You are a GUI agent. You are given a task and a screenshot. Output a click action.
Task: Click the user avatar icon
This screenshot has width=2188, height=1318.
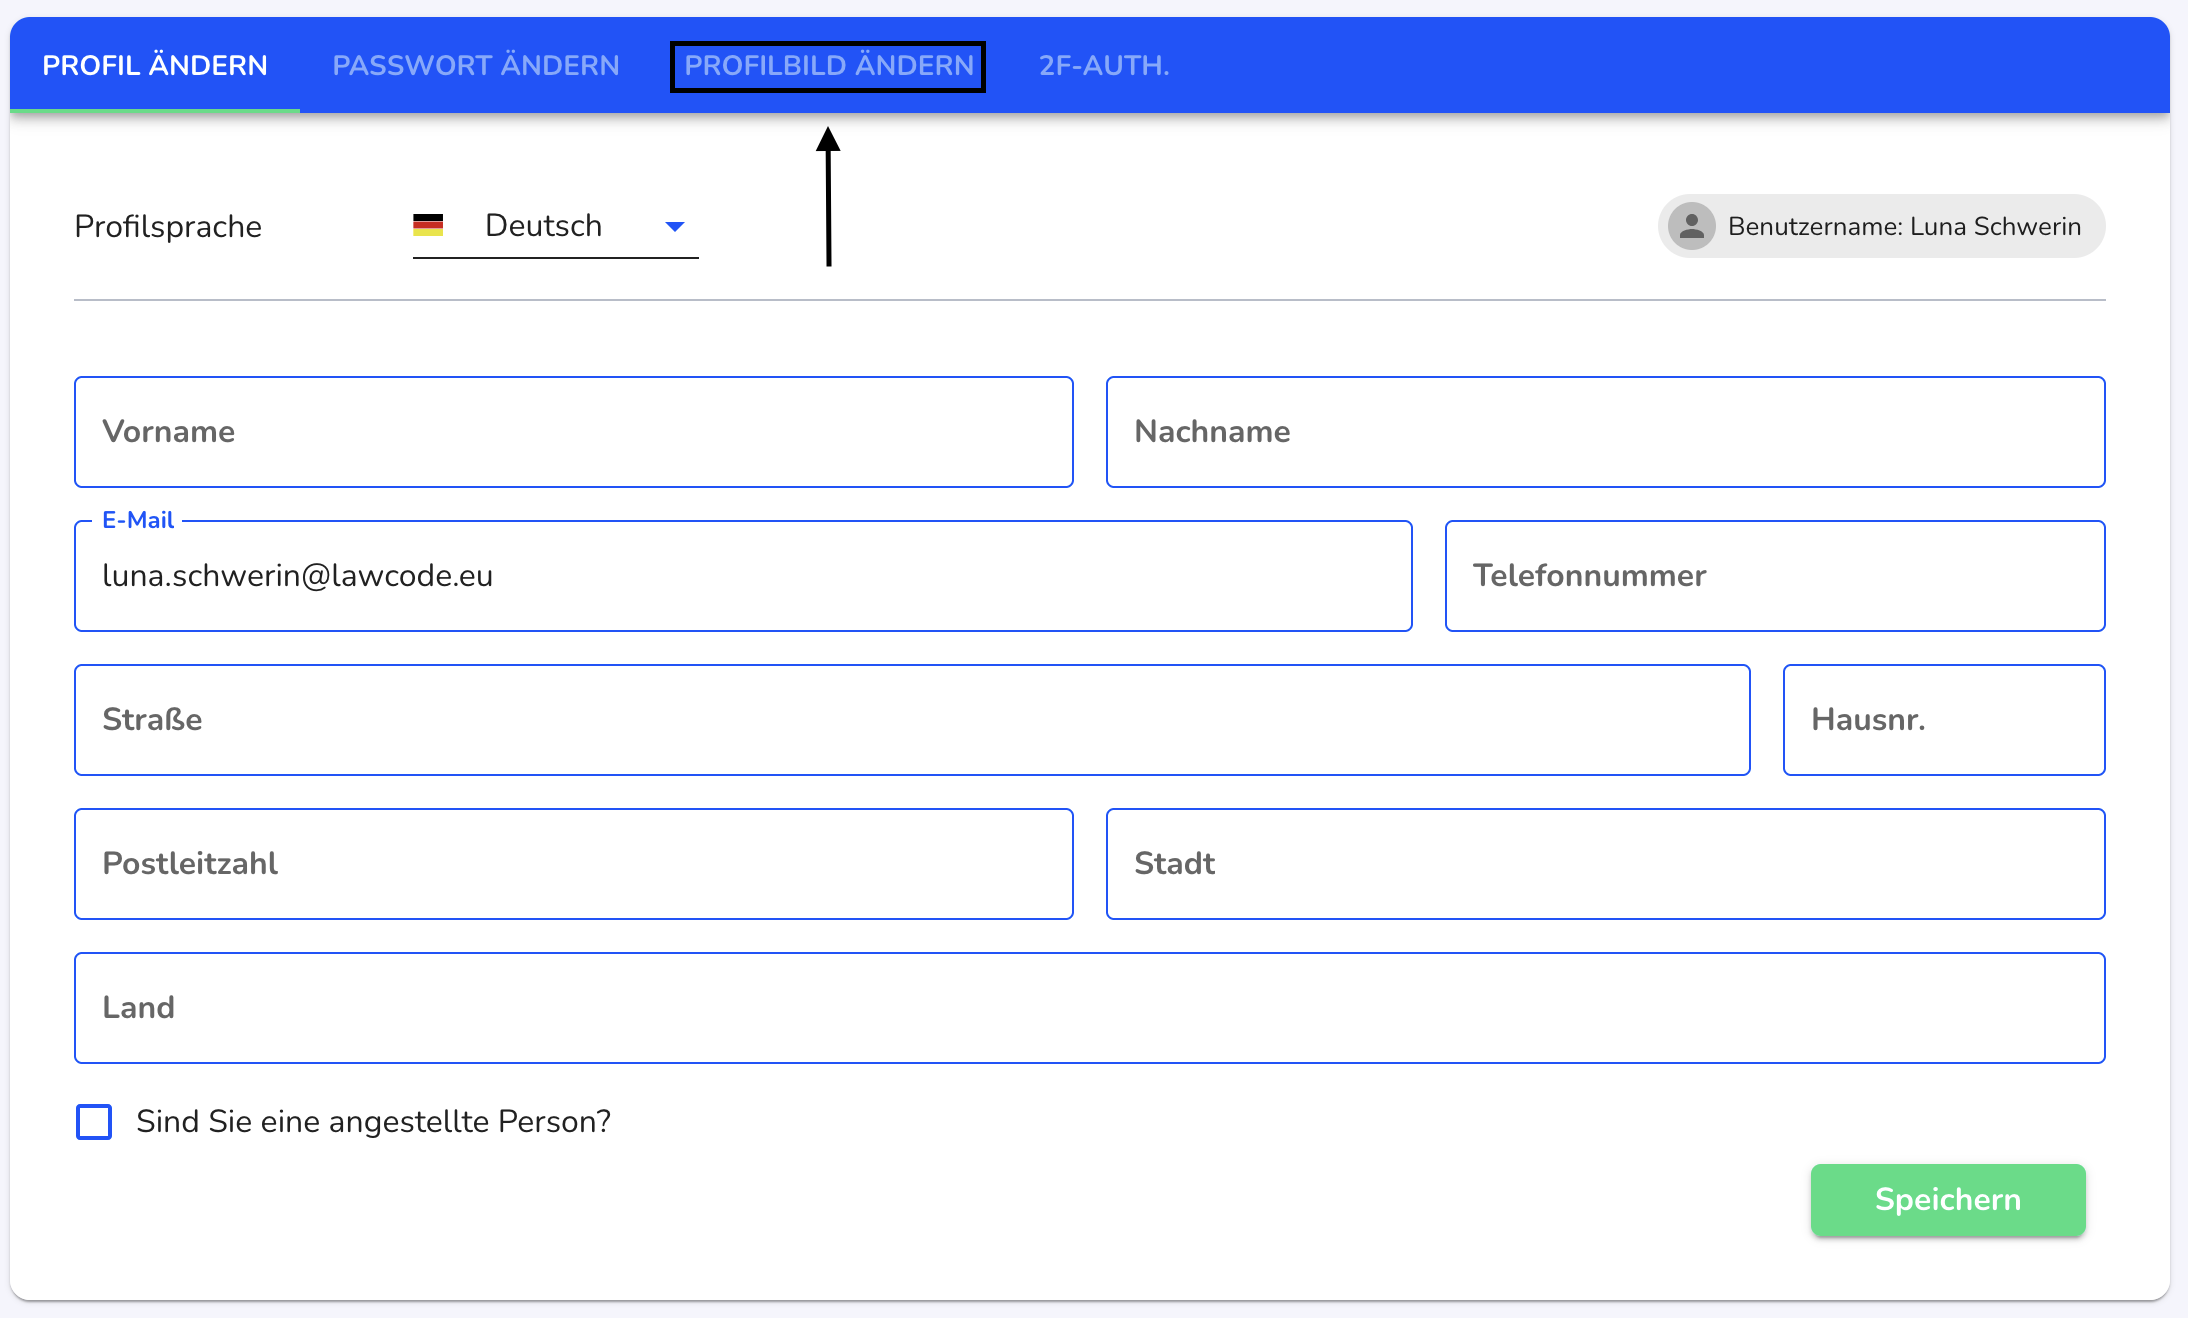pyautogui.click(x=1692, y=226)
